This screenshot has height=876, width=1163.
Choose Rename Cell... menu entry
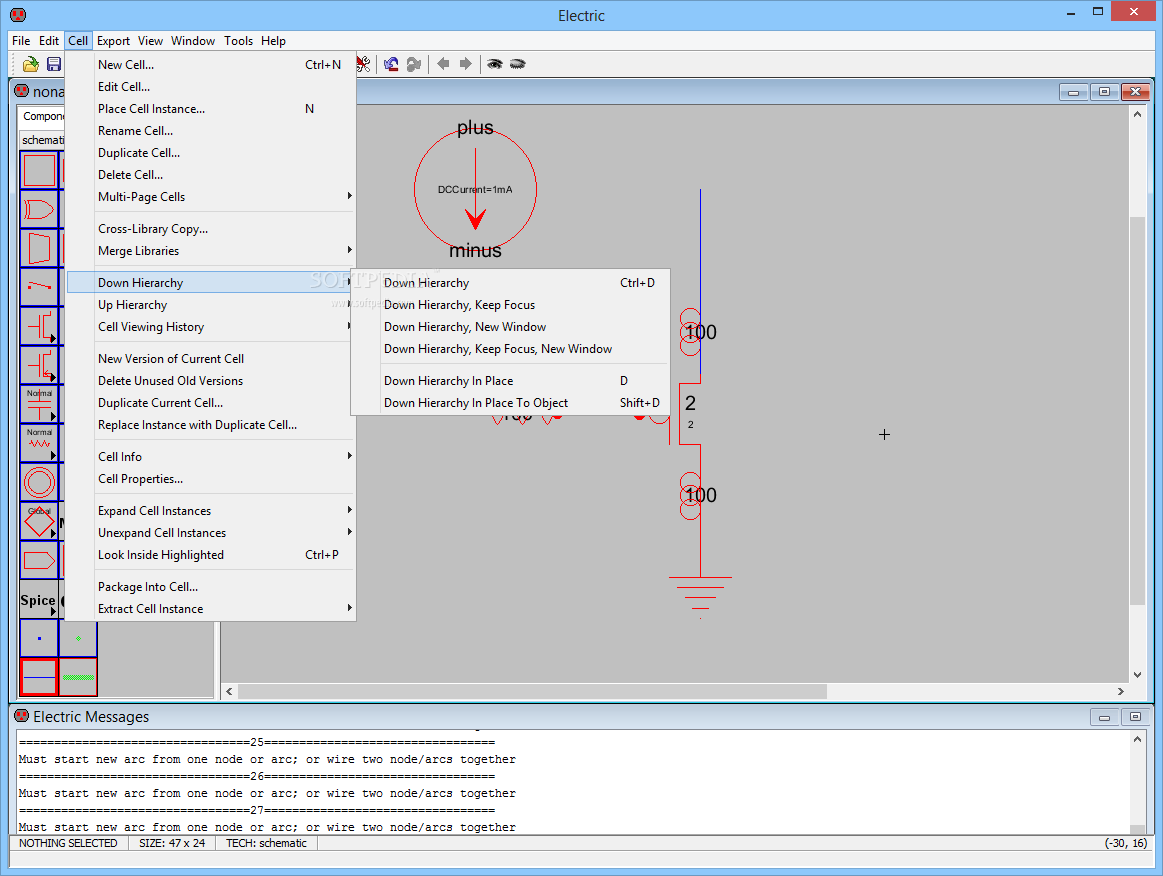pos(225,131)
